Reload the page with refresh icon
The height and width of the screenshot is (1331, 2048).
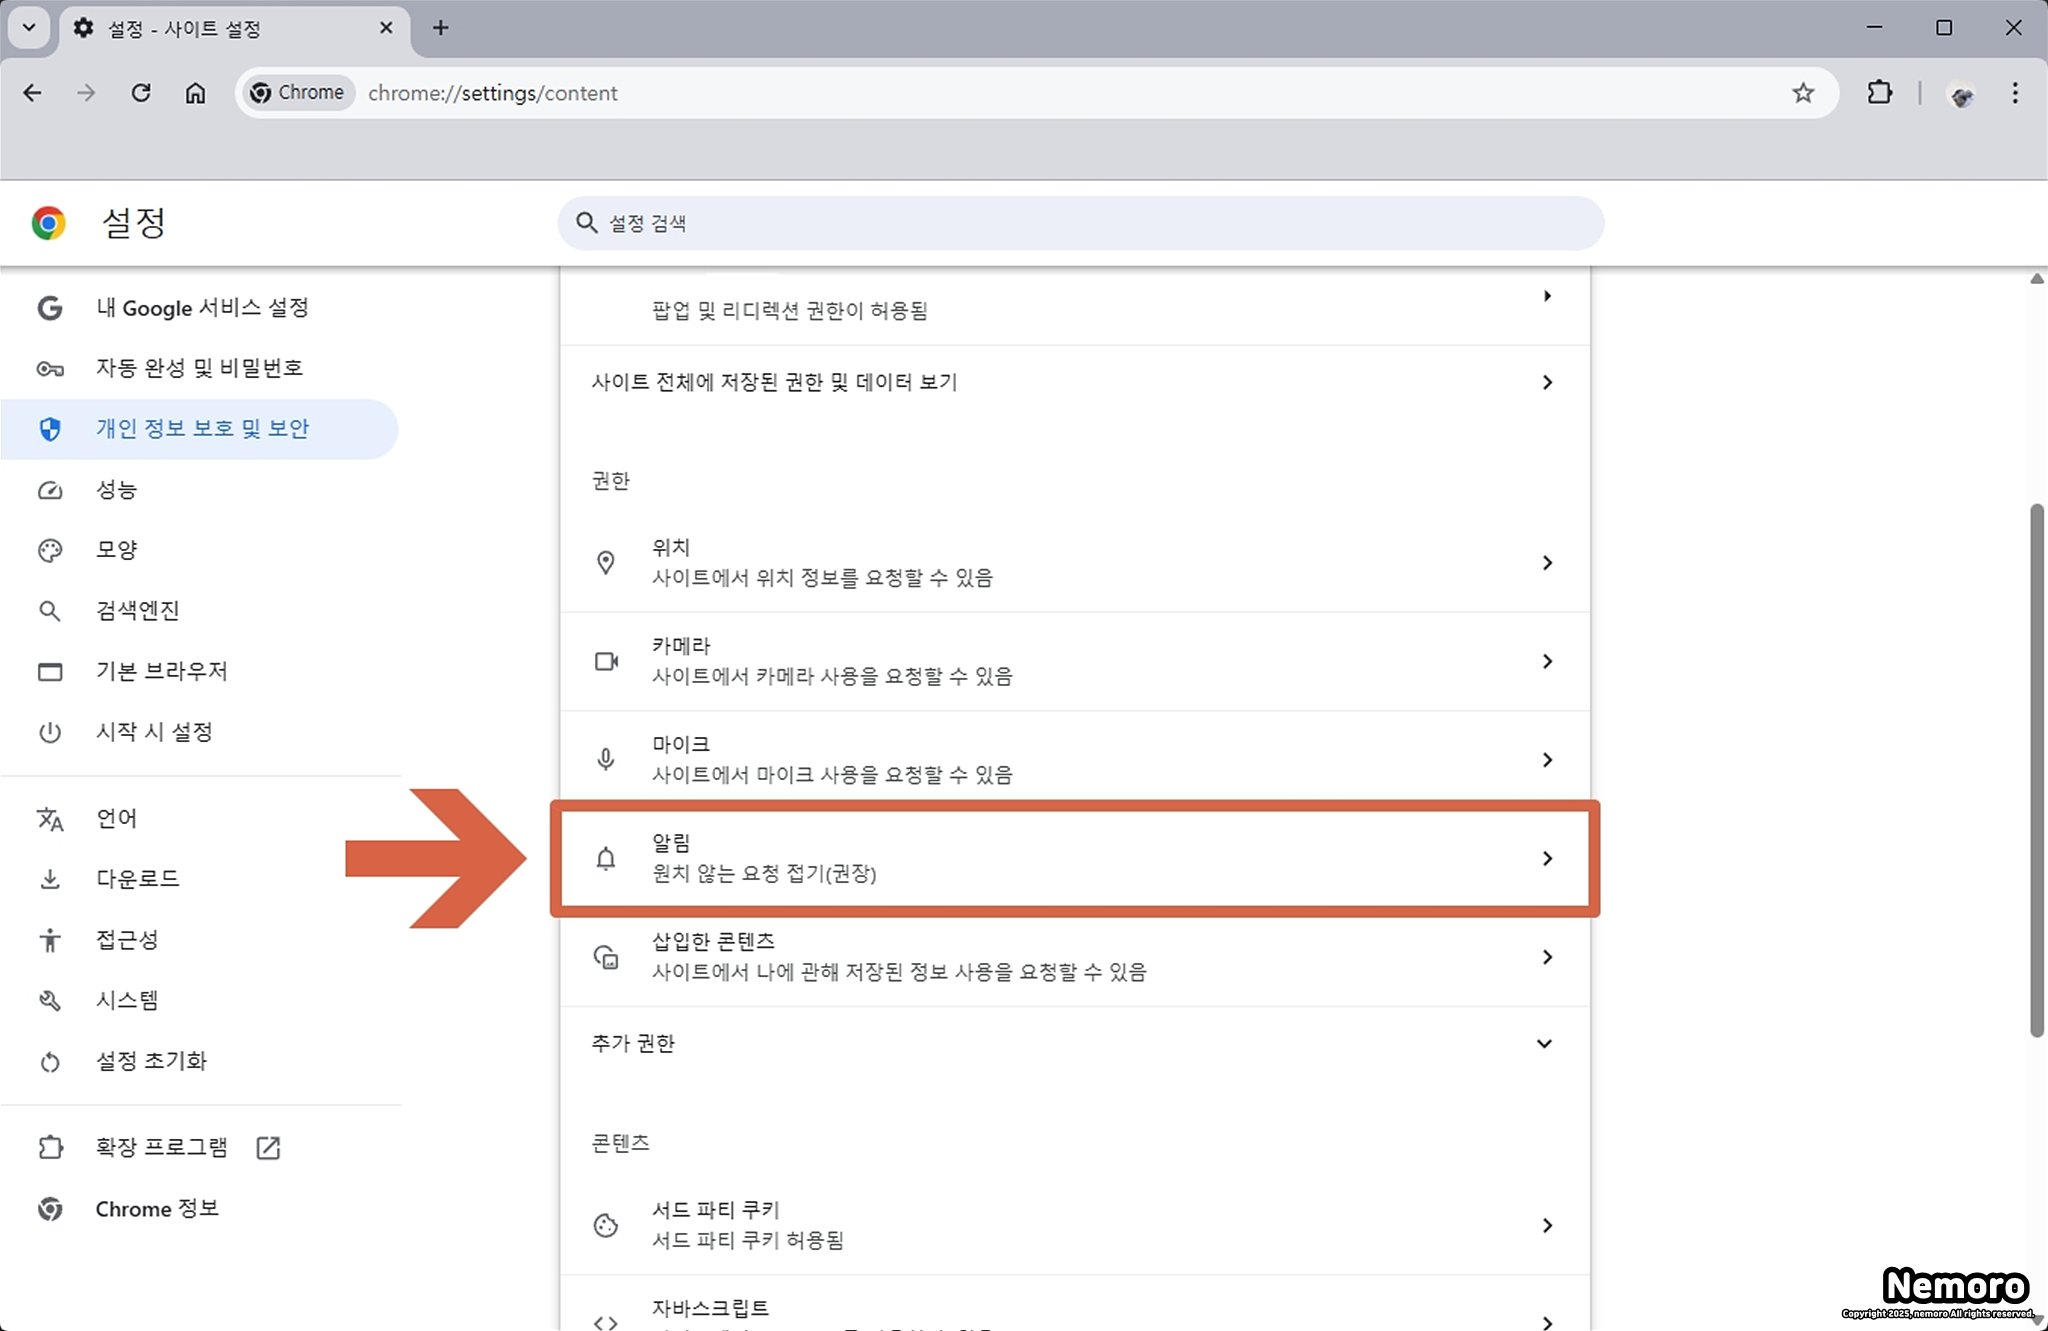141,93
